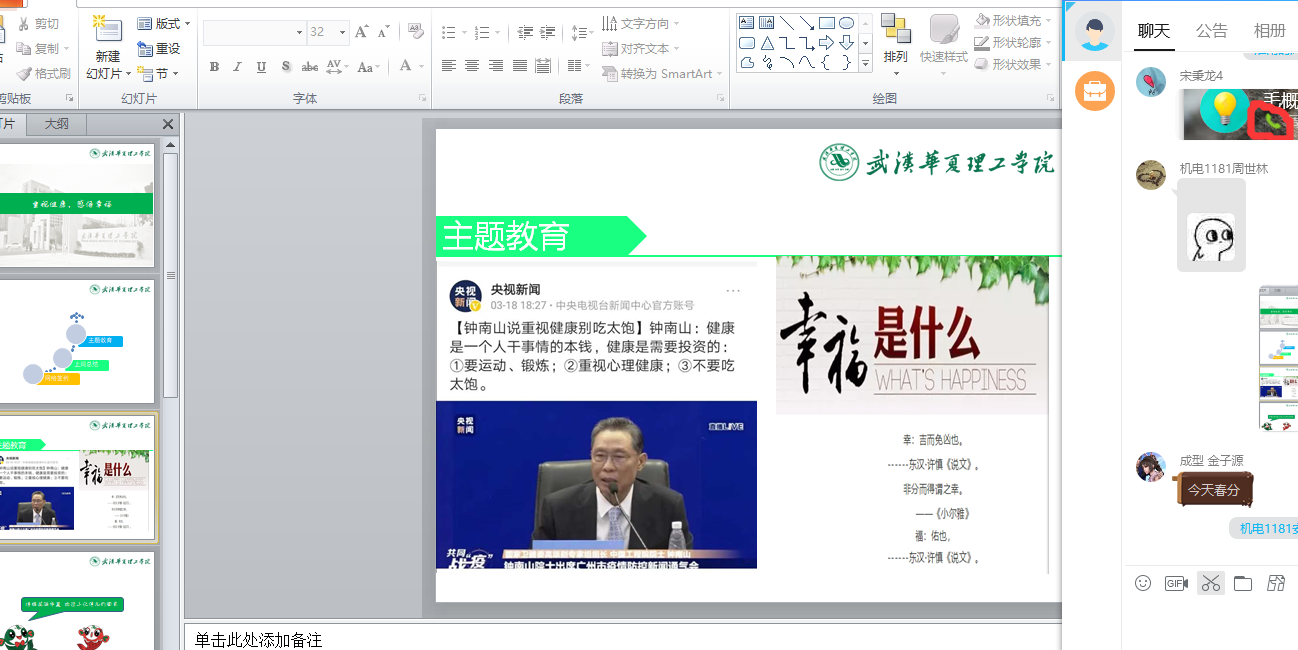The height and width of the screenshot is (650, 1298).
Task: Click the GIF video icon in chat
Action: click(1176, 583)
